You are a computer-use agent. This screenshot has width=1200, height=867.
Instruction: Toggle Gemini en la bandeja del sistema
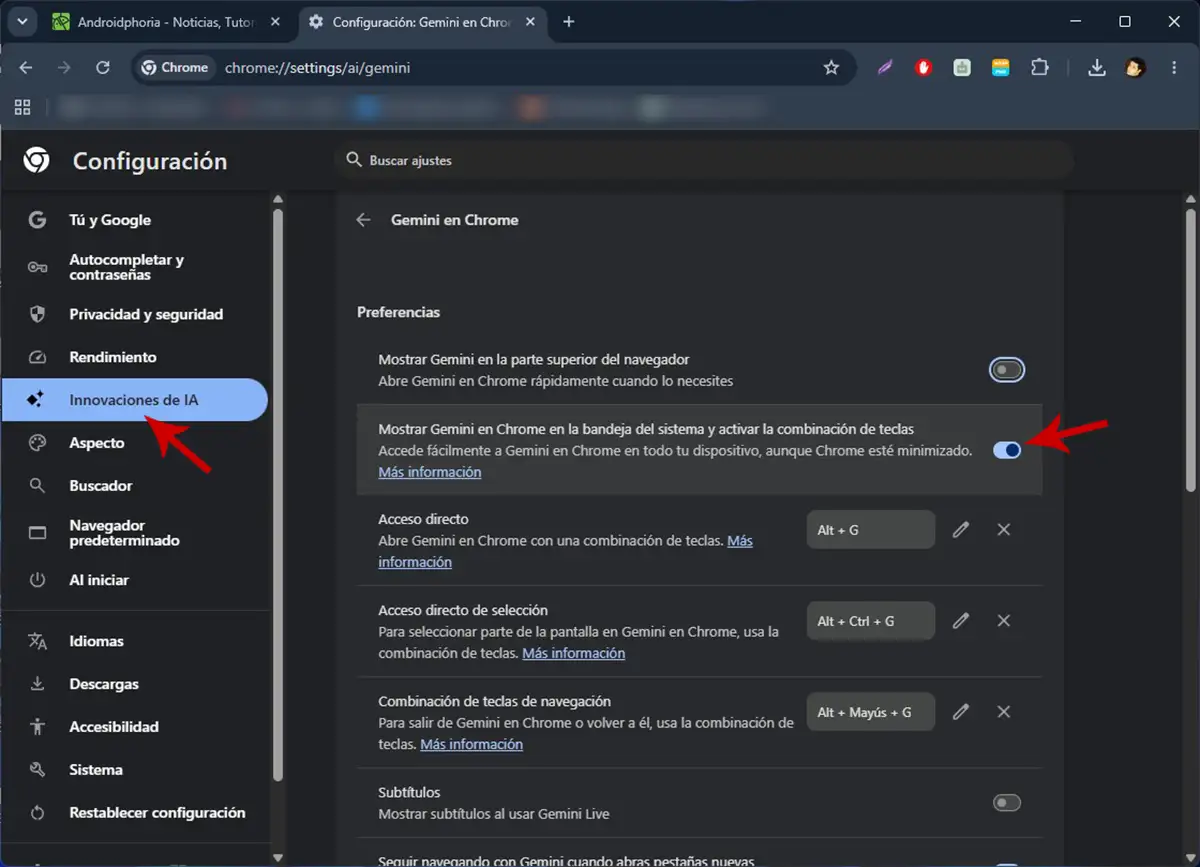(x=1007, y=450)
